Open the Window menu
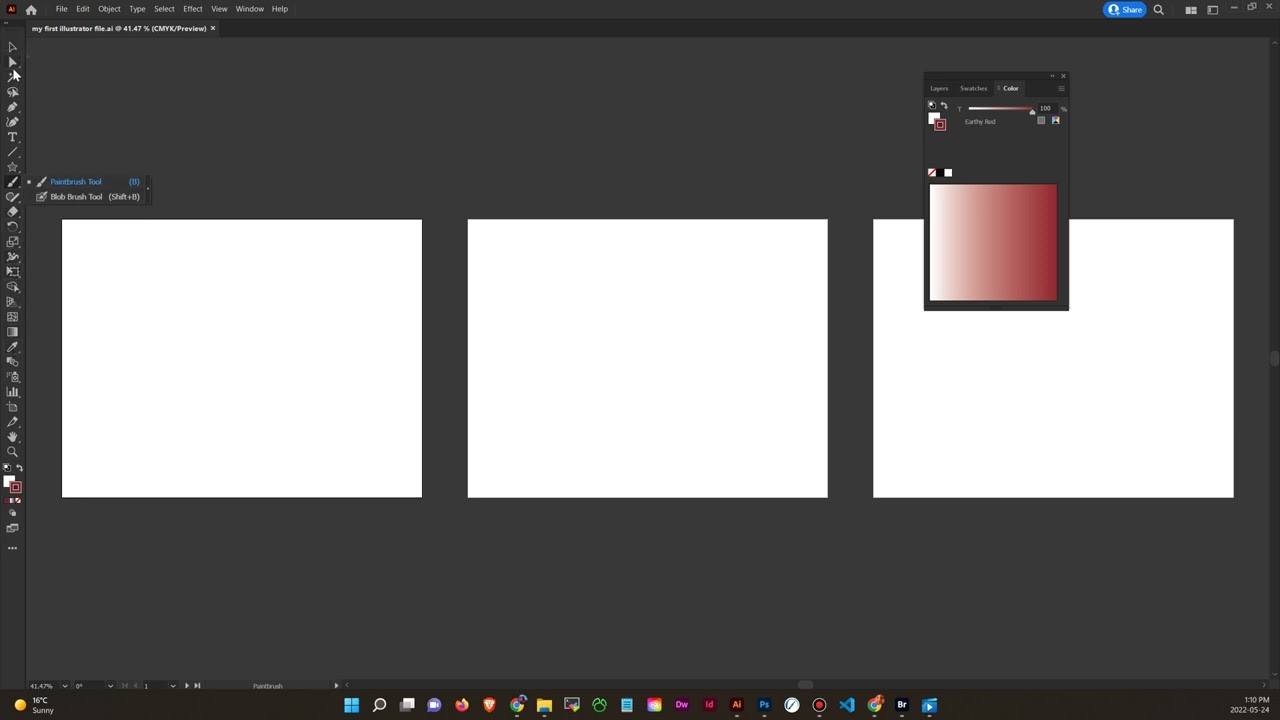This screenshot has height=720, width=1280. point(250,9)
